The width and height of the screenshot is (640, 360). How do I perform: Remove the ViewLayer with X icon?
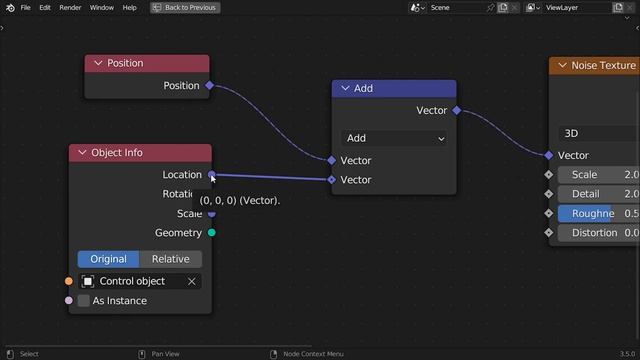[x=630, y=8]
